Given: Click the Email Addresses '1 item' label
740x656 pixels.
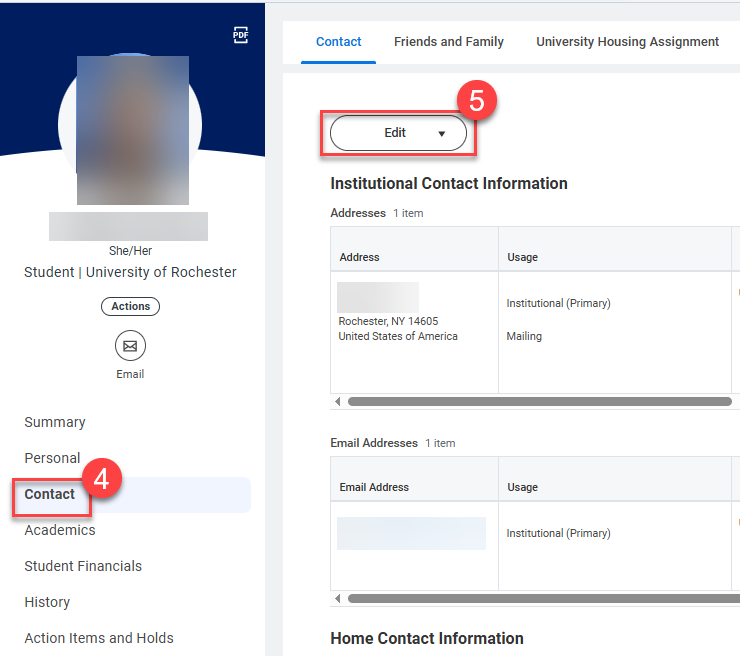Looking at the screenshot, I should pyautogui.click(x=440, y=443).
